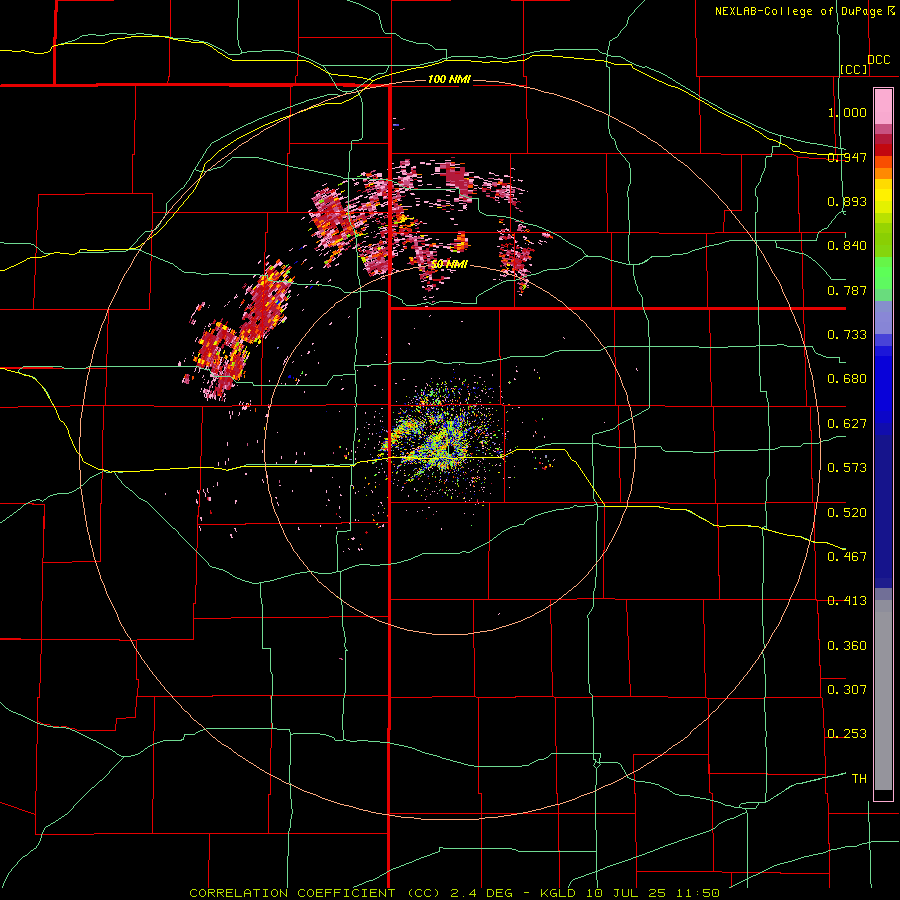Image resolution: width=900 pixels, height=900 pixels.
Task: Select the 0.520 color scale value
Action: [847, 512]
